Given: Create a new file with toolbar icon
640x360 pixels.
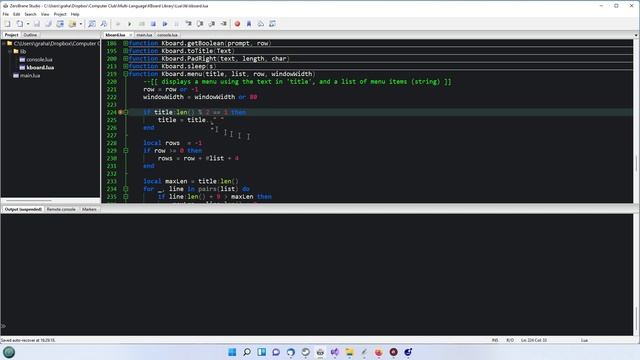Looking at the screenshot, I should pyautogui.click(x=8, y=24).
